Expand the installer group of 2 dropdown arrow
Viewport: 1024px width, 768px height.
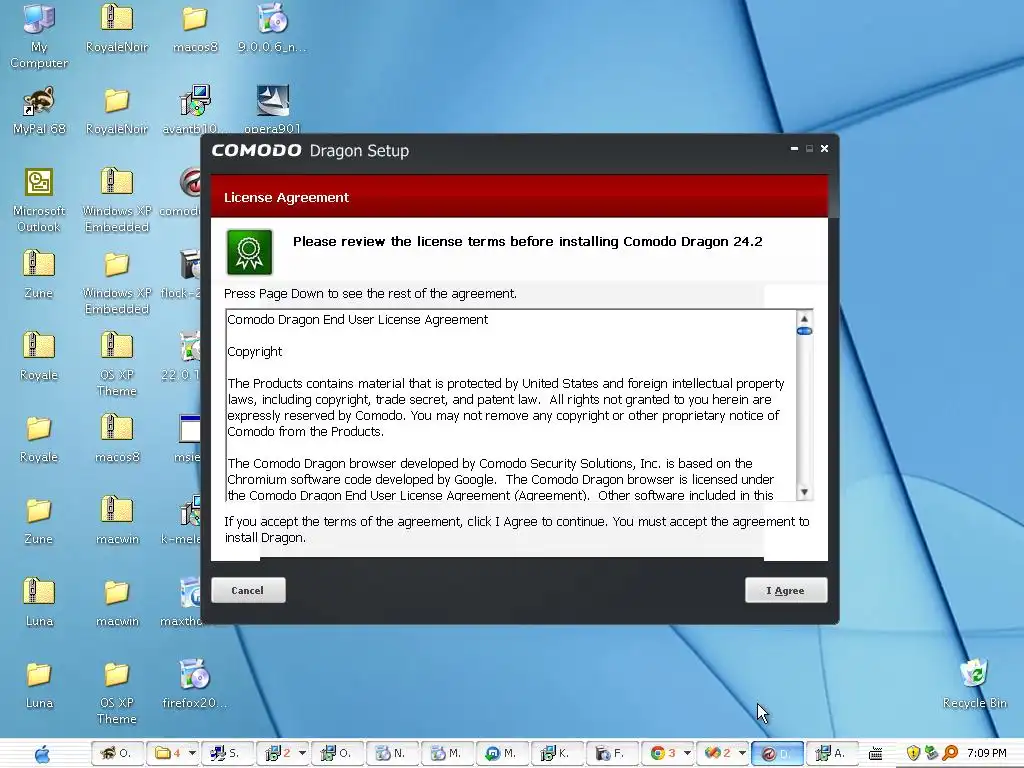(302, 754)
